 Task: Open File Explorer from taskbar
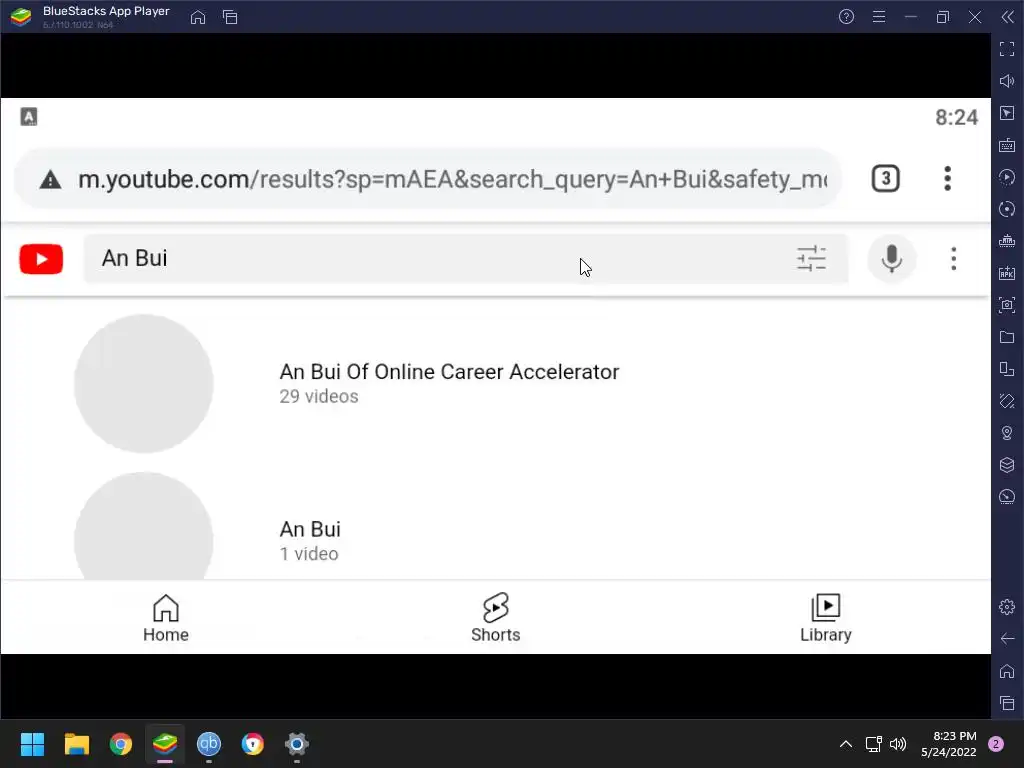76,744
